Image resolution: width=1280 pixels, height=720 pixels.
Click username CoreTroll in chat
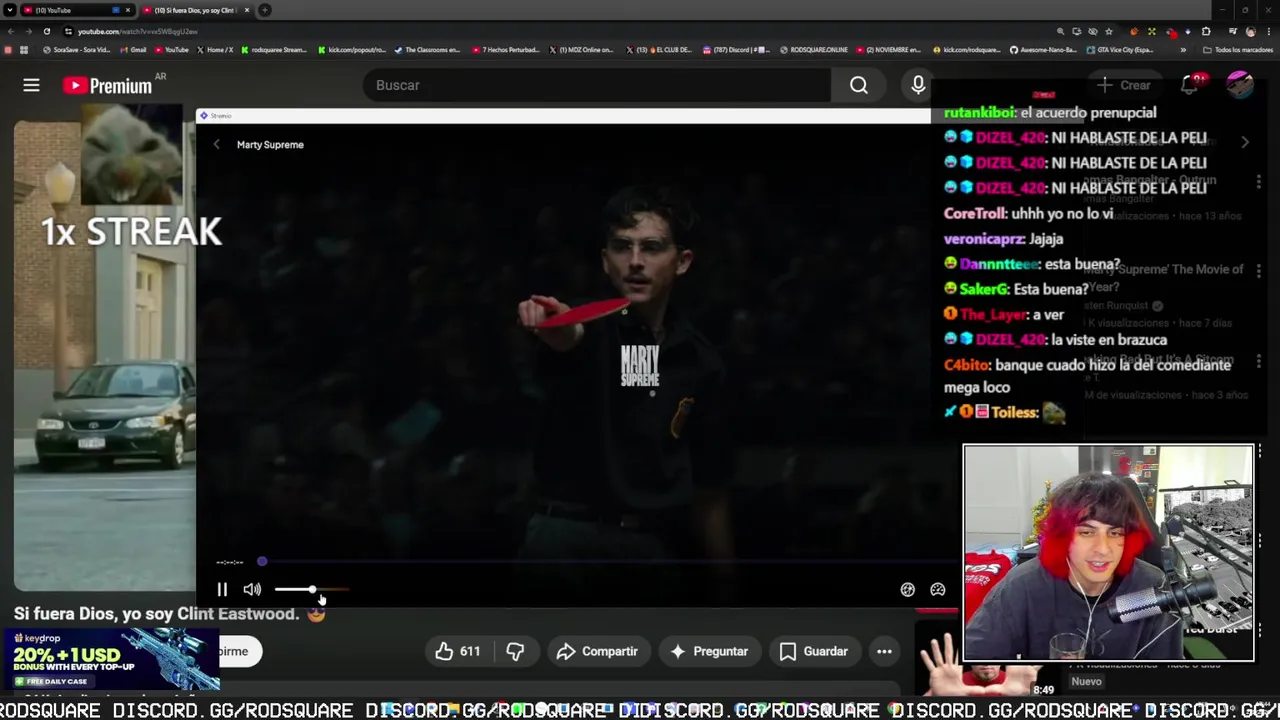pos(975,213)
